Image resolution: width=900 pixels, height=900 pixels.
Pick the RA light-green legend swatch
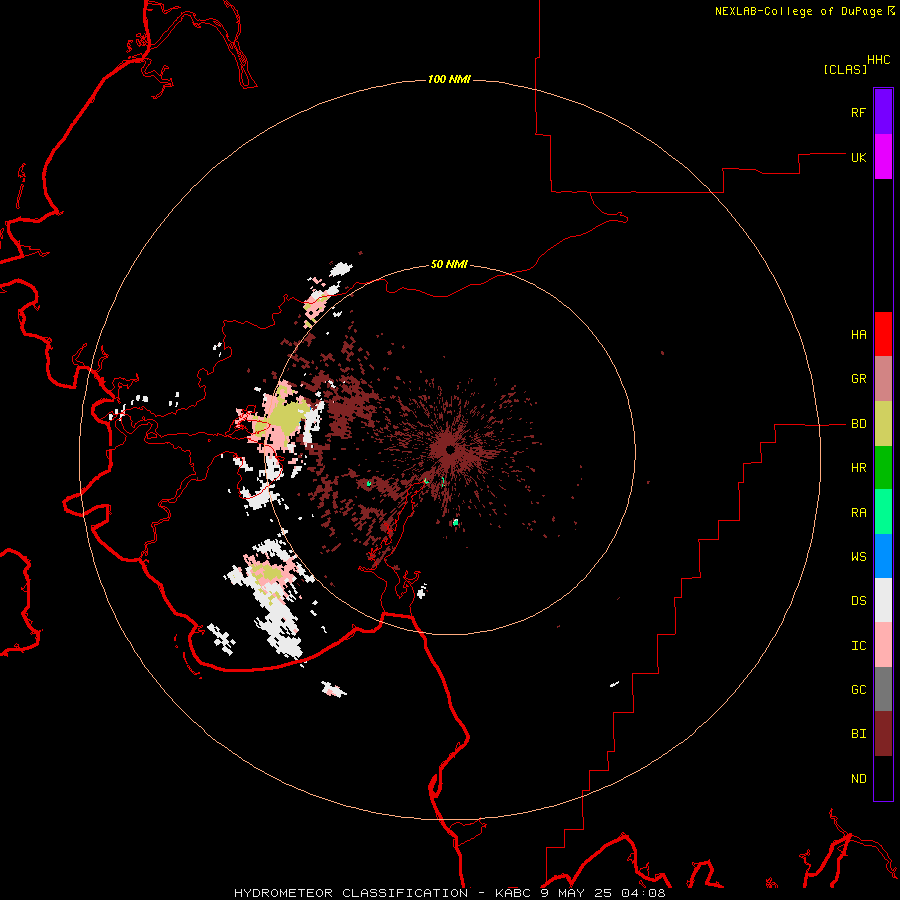[x=883, y=512]
